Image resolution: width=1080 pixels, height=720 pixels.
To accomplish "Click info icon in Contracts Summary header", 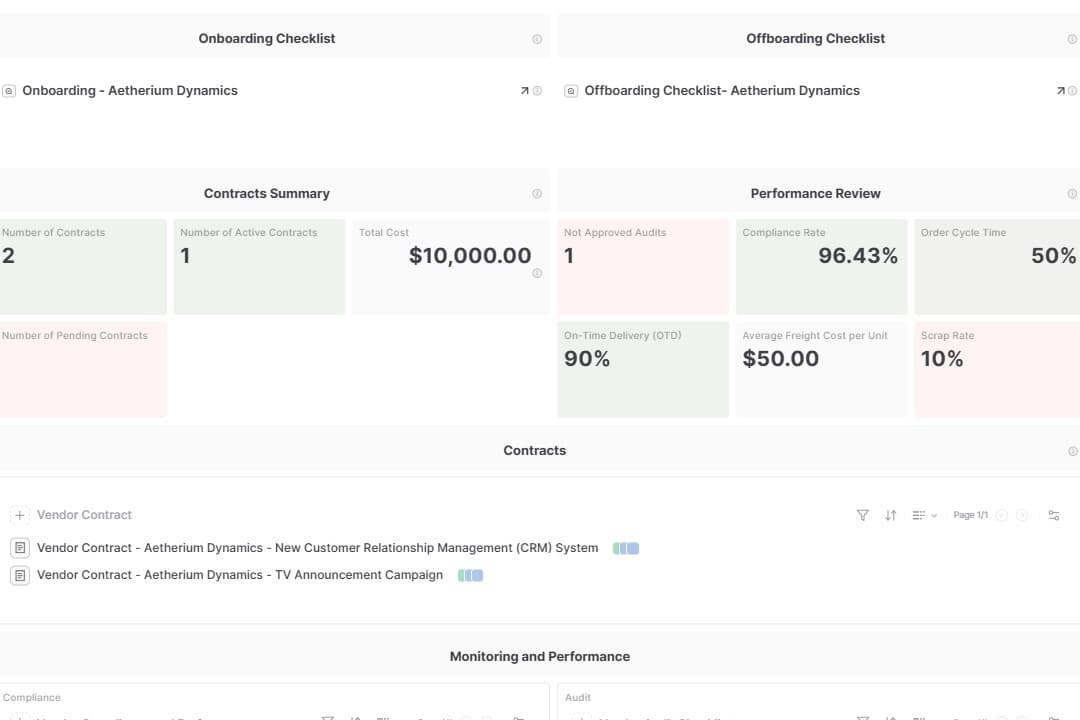I will [x=537, y=194].
